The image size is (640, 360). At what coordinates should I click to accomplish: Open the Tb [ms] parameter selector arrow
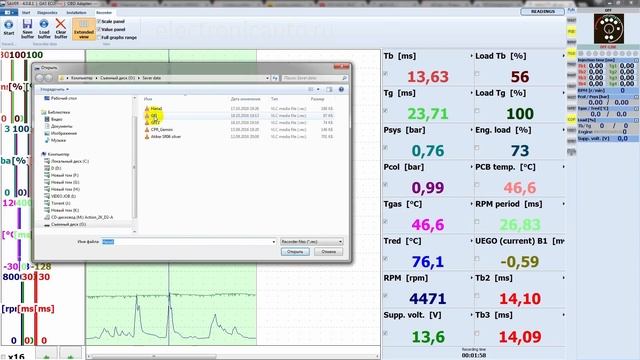[471, 56]
